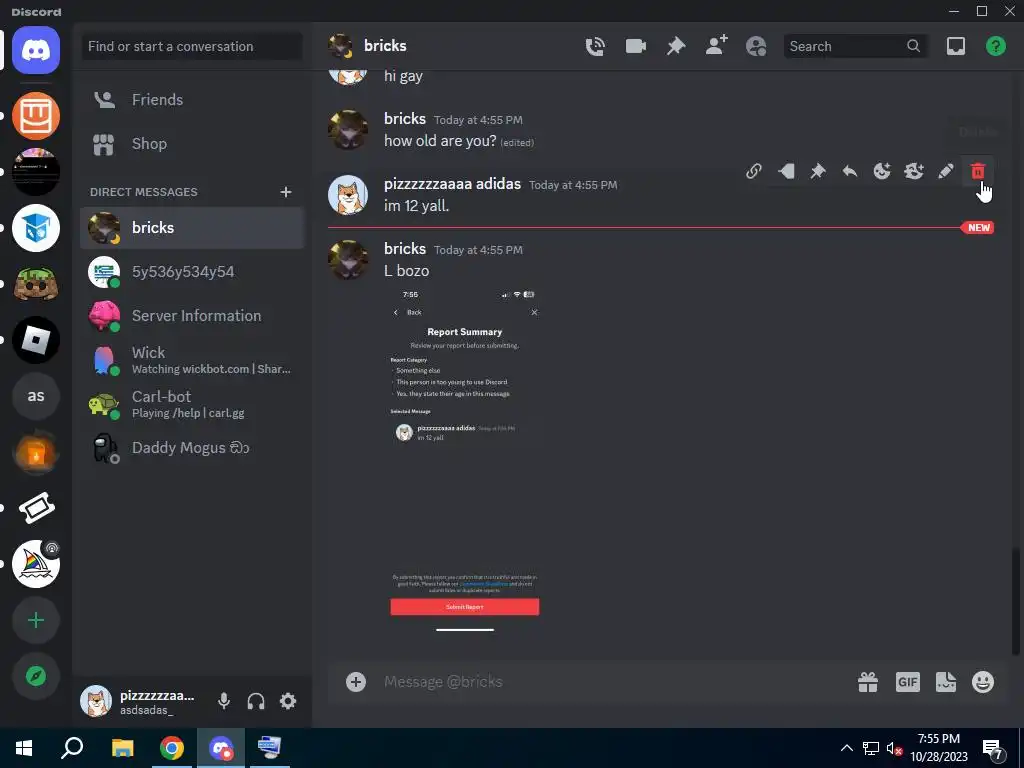This screenshot has height=768, width=1024.
Task: Click the 'how old are you?' message text
Action: pyautogui.click(x=440, y=141)
